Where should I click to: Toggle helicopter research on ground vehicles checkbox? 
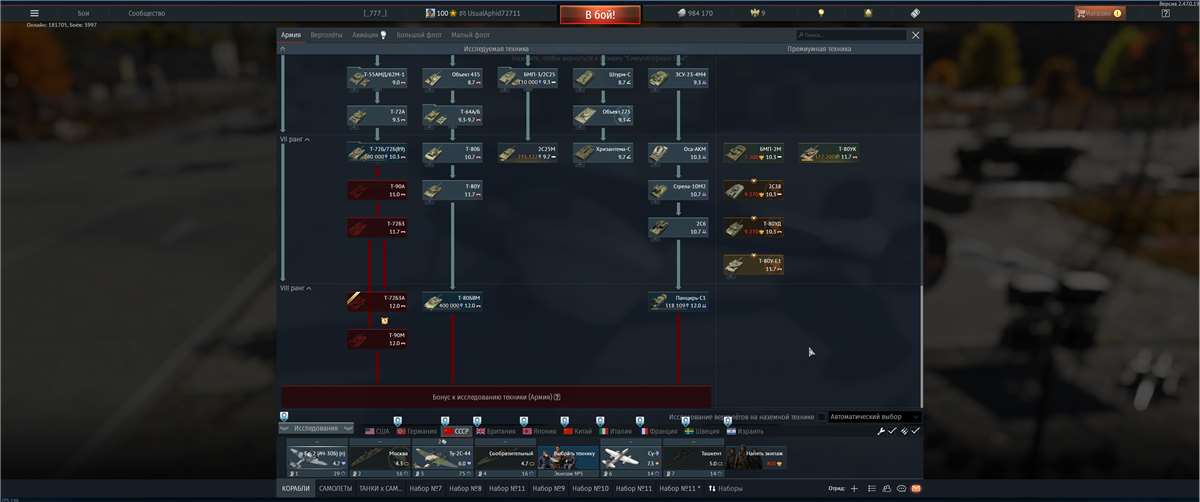(x=822, y=416)
